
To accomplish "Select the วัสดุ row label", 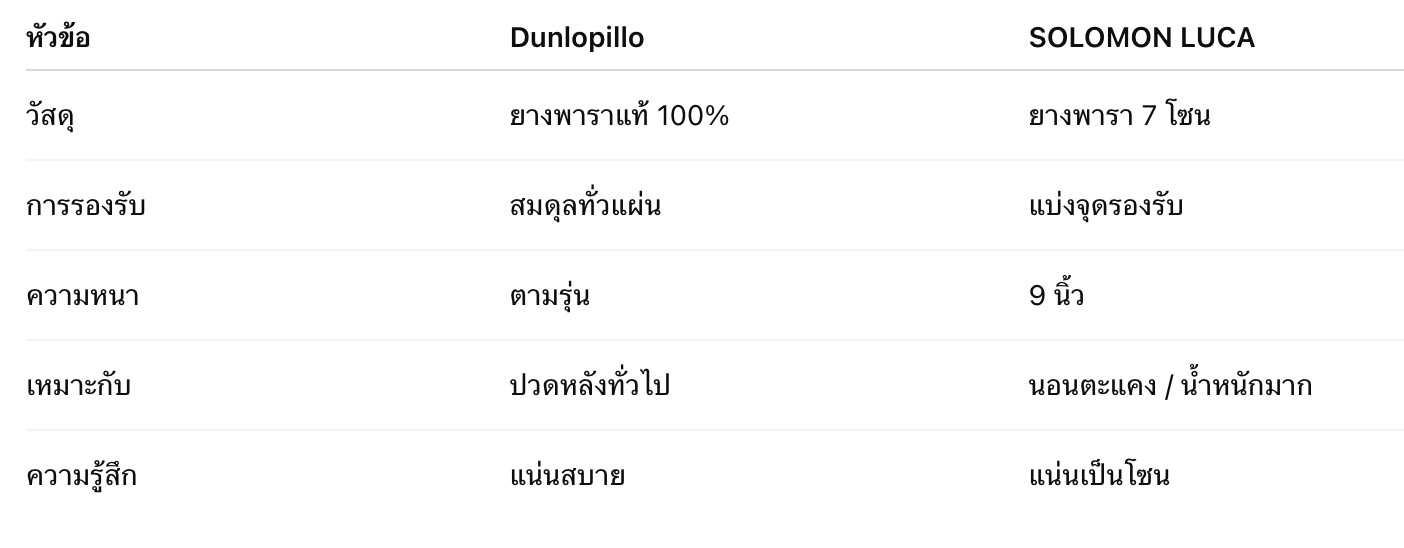I will click(50, 116).
